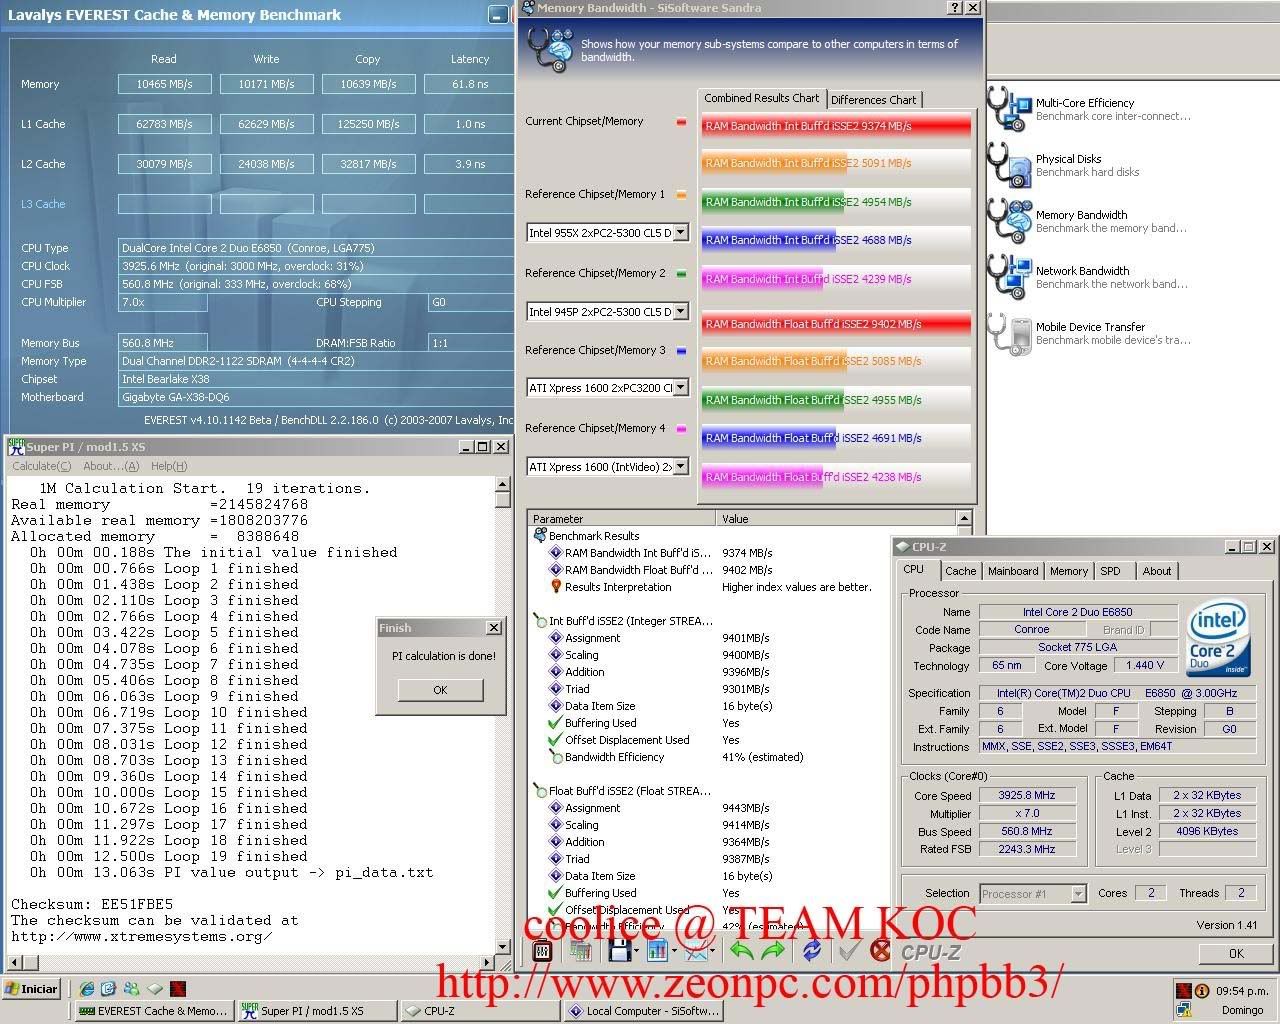Open the Reference Chipset/Memory 2 dropdown (Intel 945P)
1280x1024 pixels.
coord(681,312)
